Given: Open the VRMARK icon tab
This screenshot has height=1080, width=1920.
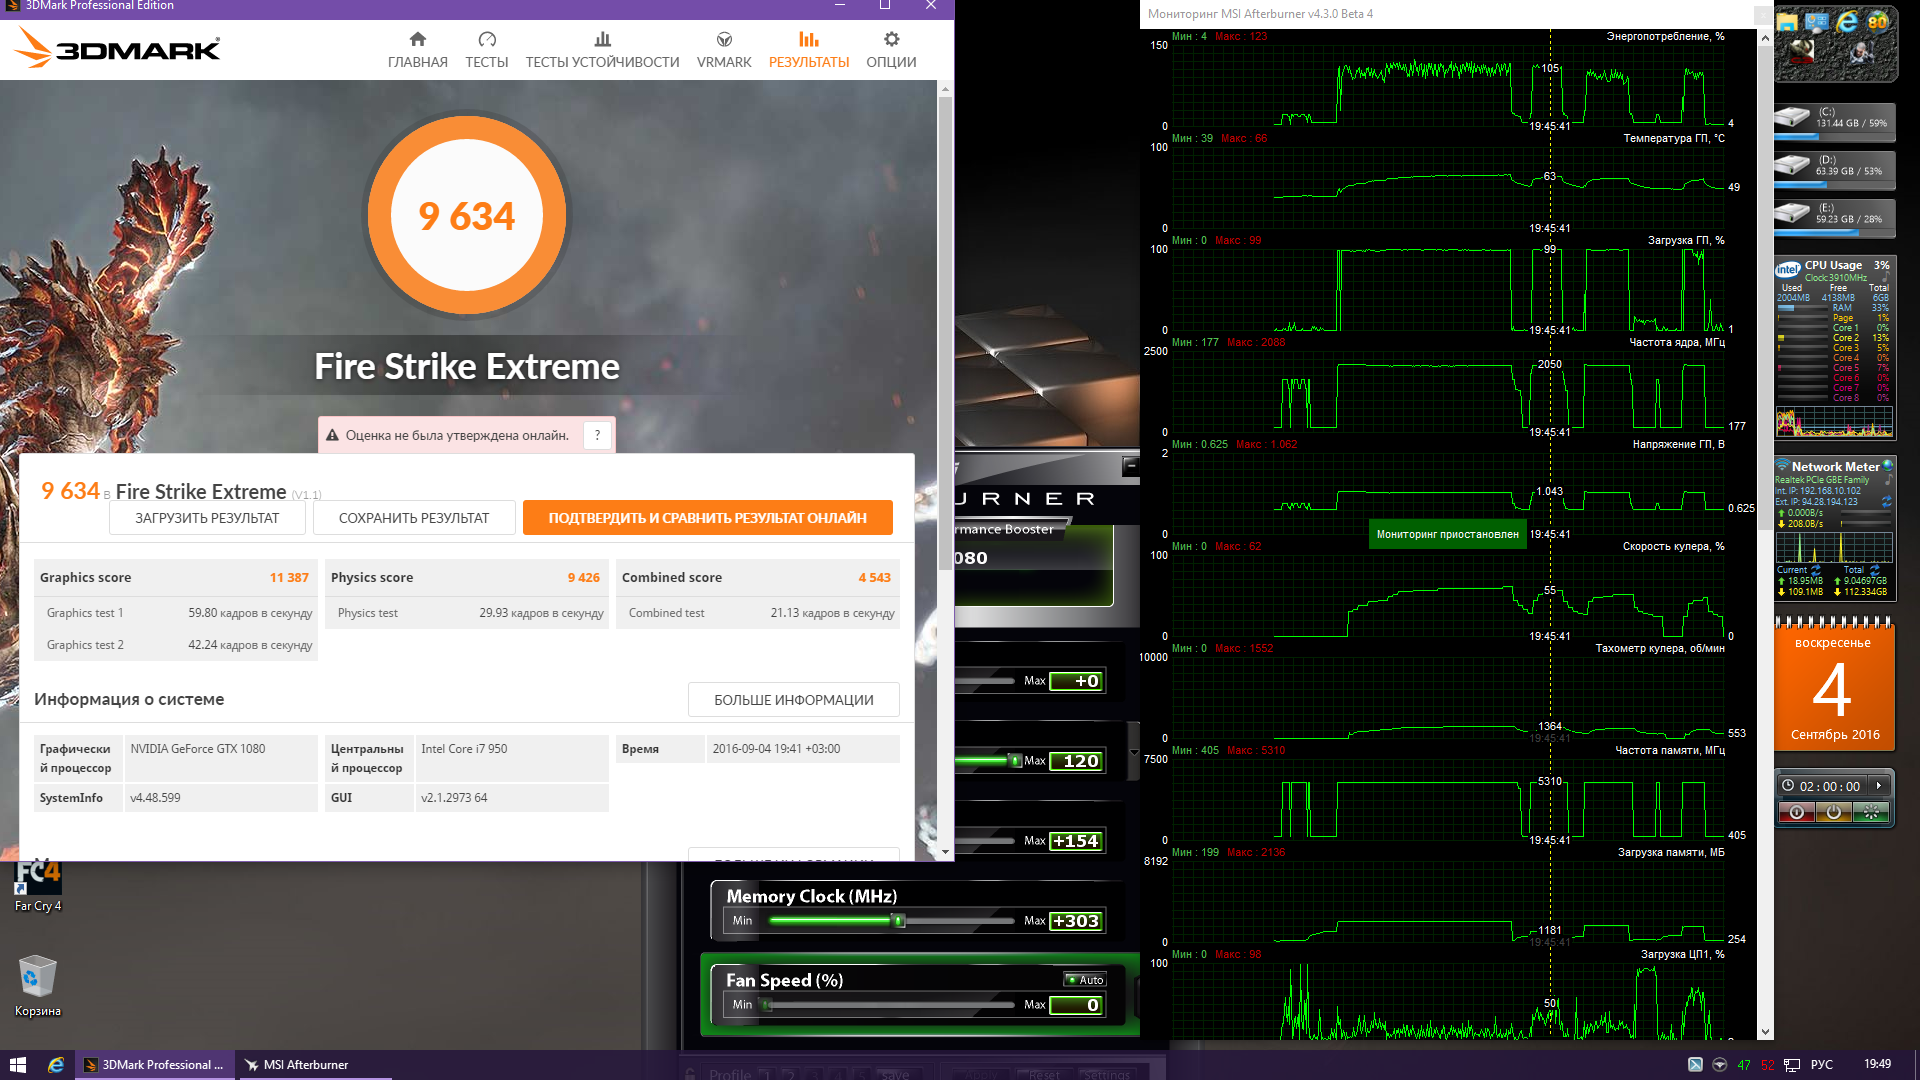Looking at the screenshot, I should 724,40.
